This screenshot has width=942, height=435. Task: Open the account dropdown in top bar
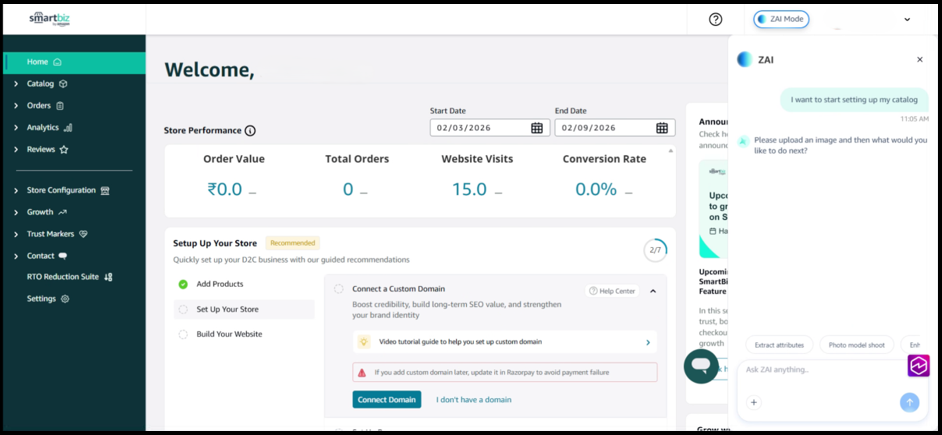click(x=907, y=19)
